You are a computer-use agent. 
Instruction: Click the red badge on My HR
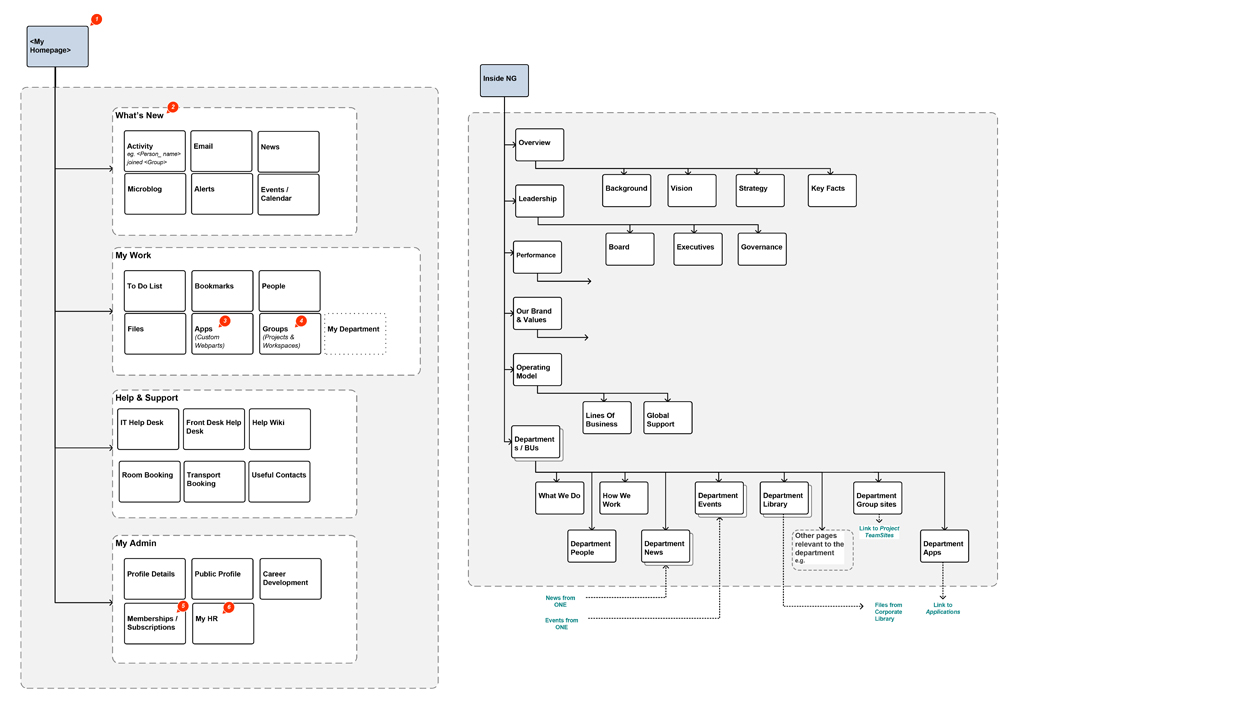[x=228, y=607]
